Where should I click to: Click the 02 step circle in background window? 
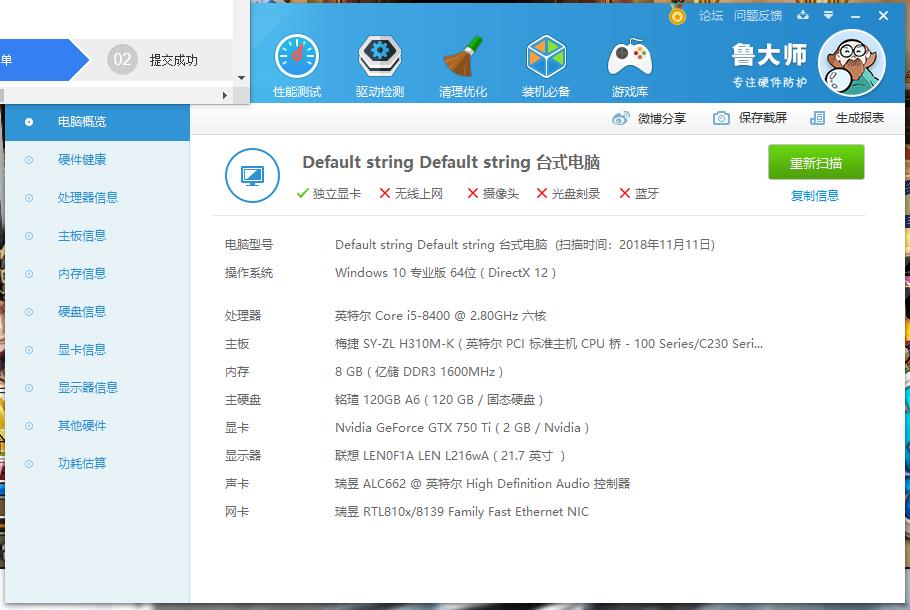[122, 59]
